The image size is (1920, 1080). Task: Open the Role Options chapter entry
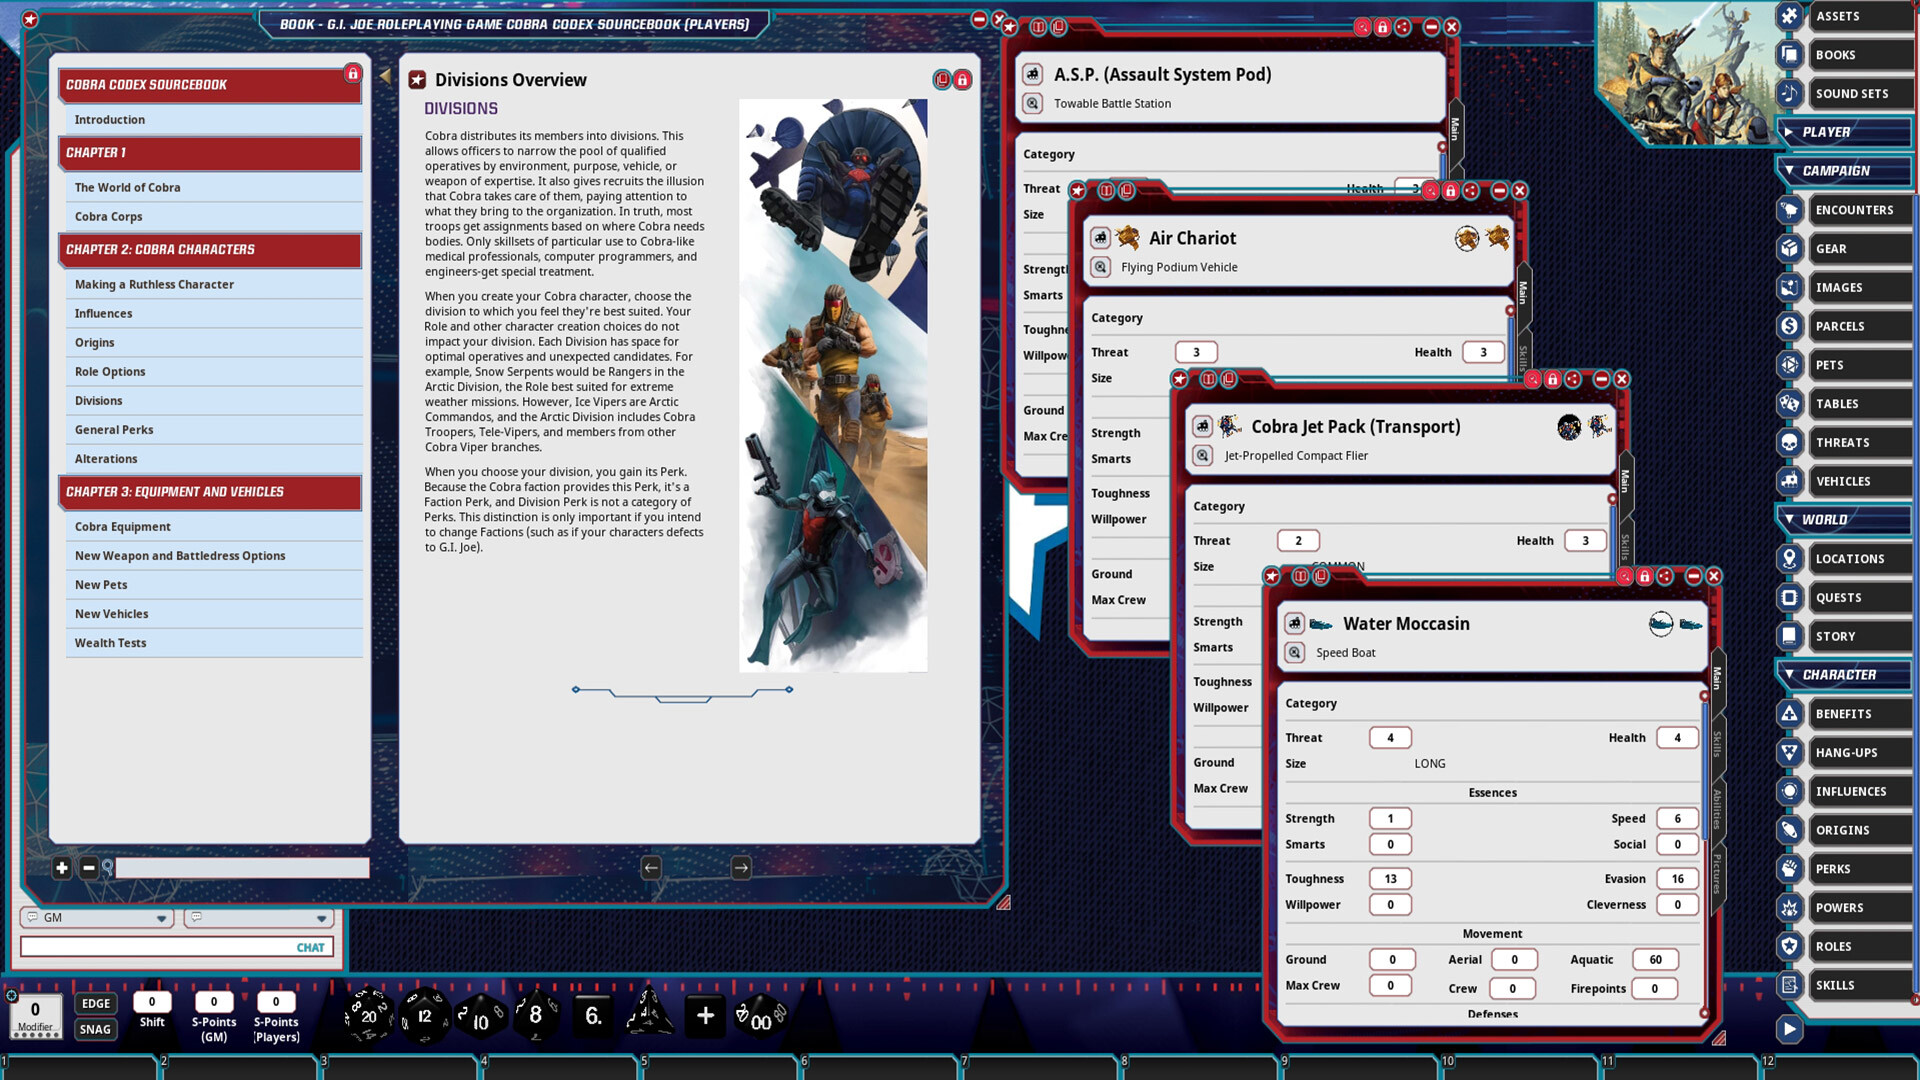tap(110, 371)
